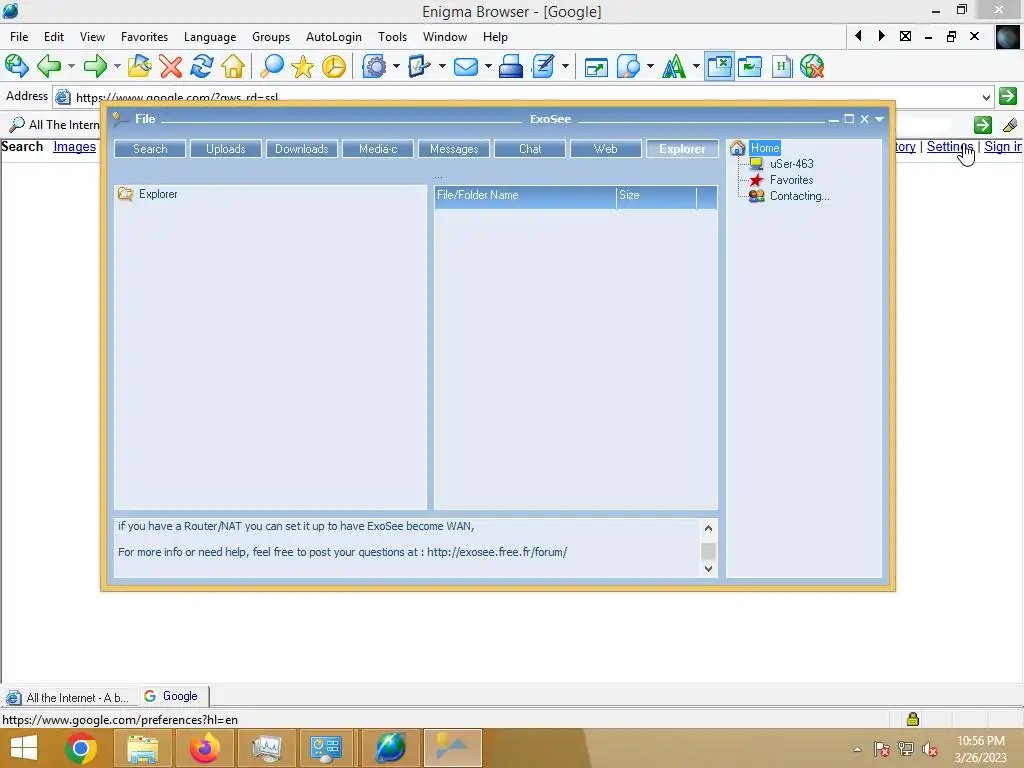Click the Images link on Google page
This screenshot has height=768, width=1024.
click(x=74, y=146)
